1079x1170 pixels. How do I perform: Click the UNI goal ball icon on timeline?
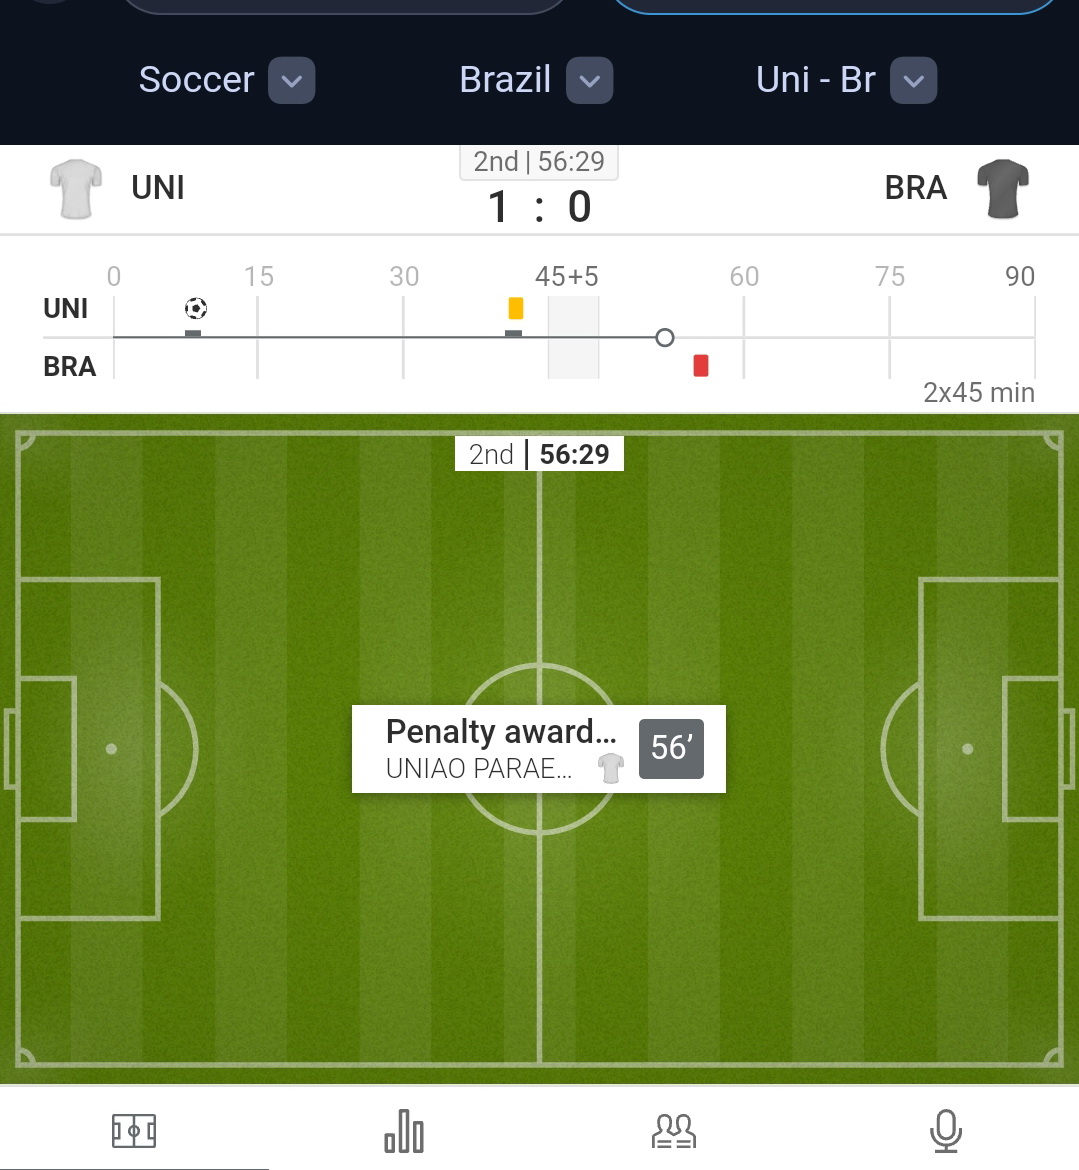196,308
